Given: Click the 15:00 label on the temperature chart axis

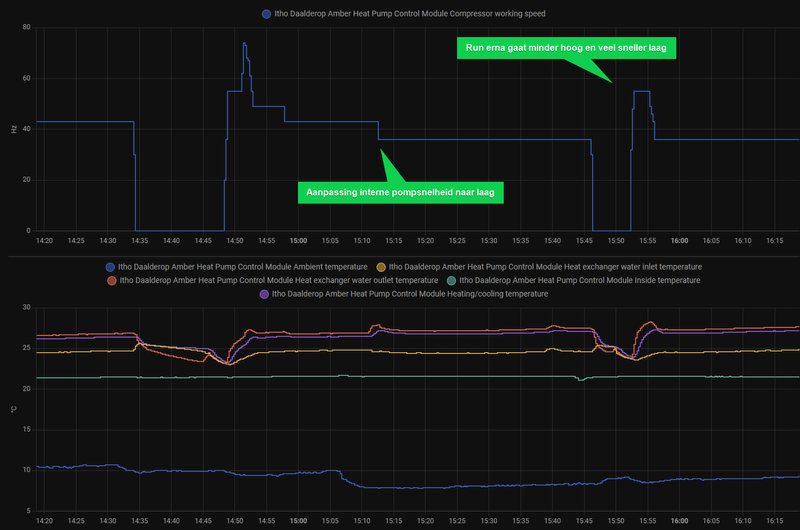Looking at the screenshot, I should (x=298, y=521).
